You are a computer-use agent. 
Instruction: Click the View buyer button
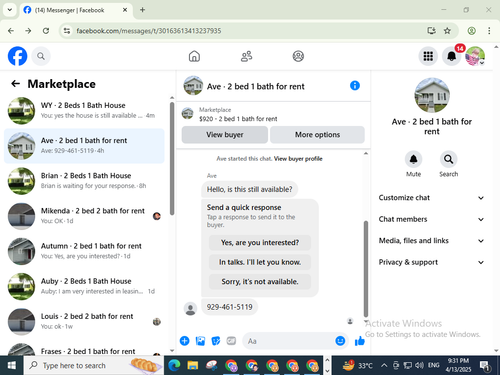(225, 135)
